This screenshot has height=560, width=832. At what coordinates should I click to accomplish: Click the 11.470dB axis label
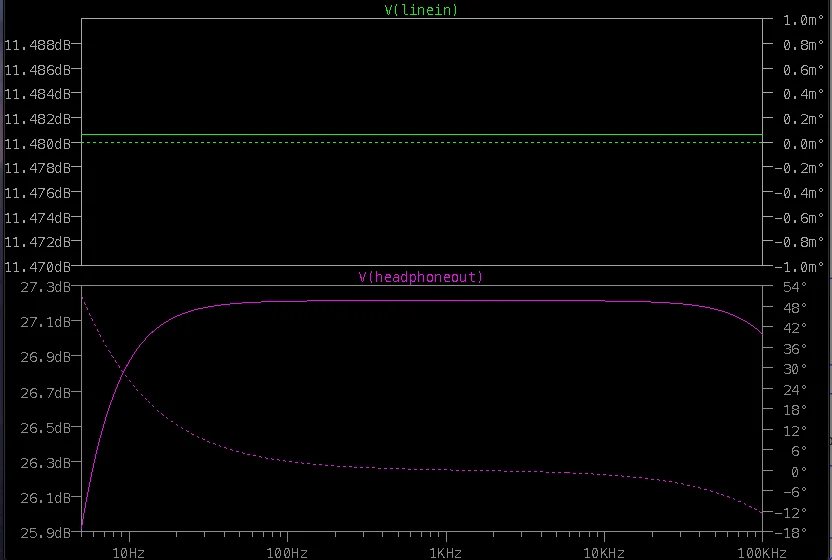[38, 266]
